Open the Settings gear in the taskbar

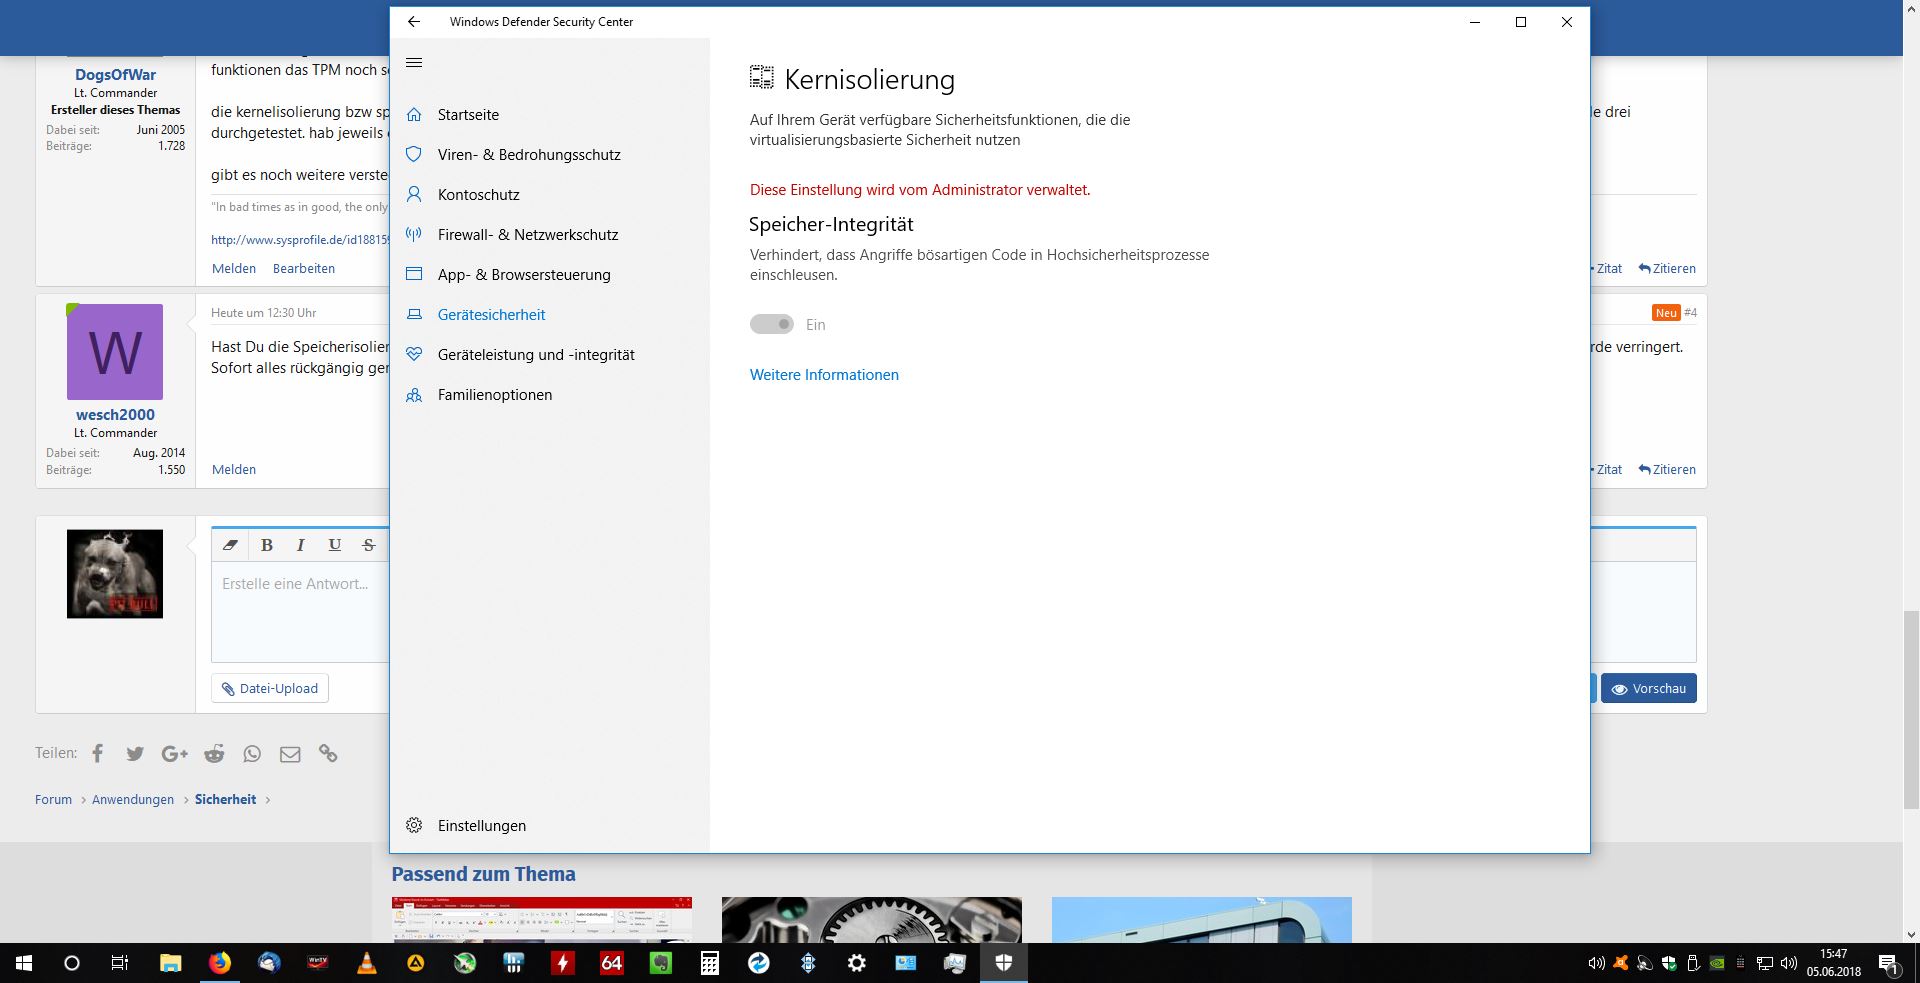pyautogui.click(x=857, y=963)
